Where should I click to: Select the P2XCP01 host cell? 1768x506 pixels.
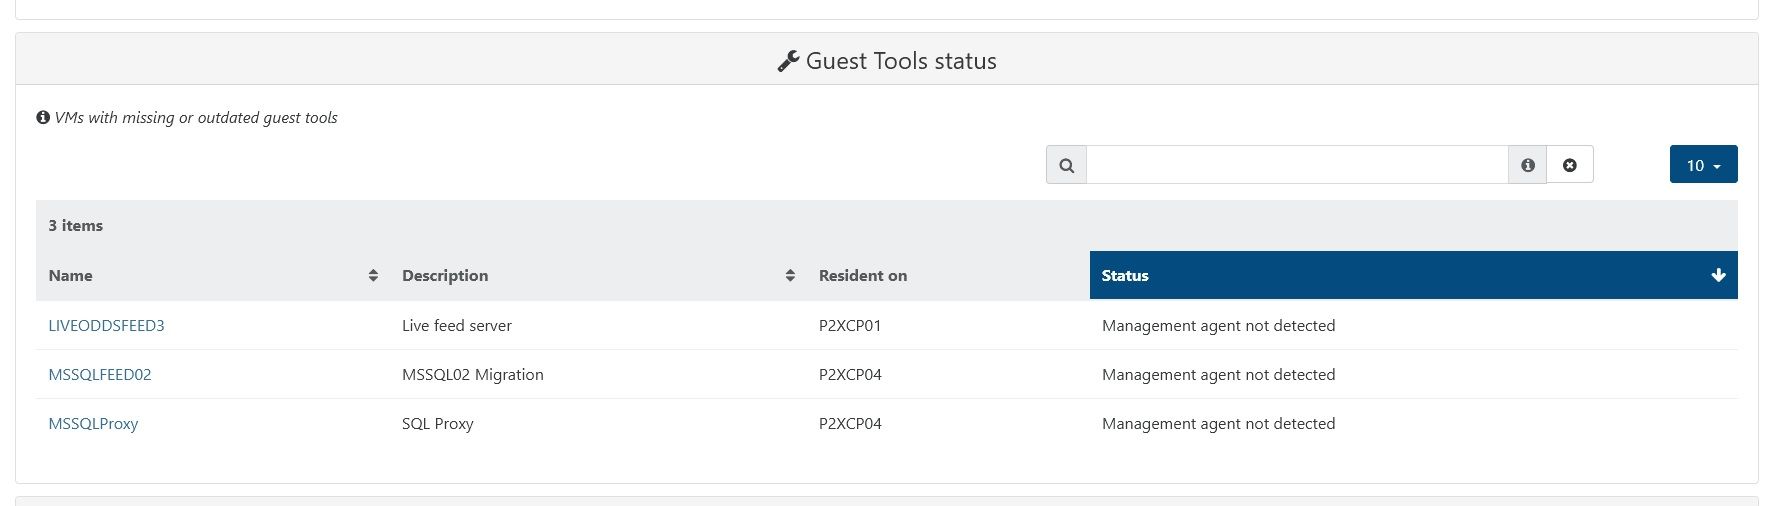pos(850,326)
